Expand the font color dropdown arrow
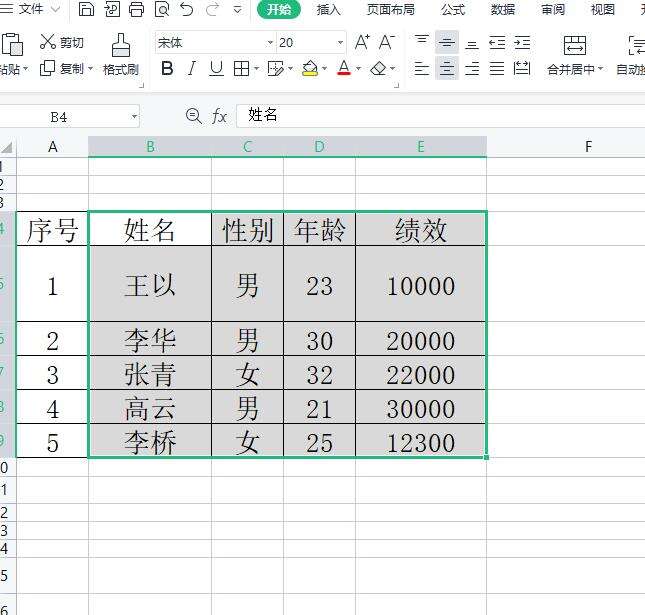645x615 pixels. pos(358,68)
